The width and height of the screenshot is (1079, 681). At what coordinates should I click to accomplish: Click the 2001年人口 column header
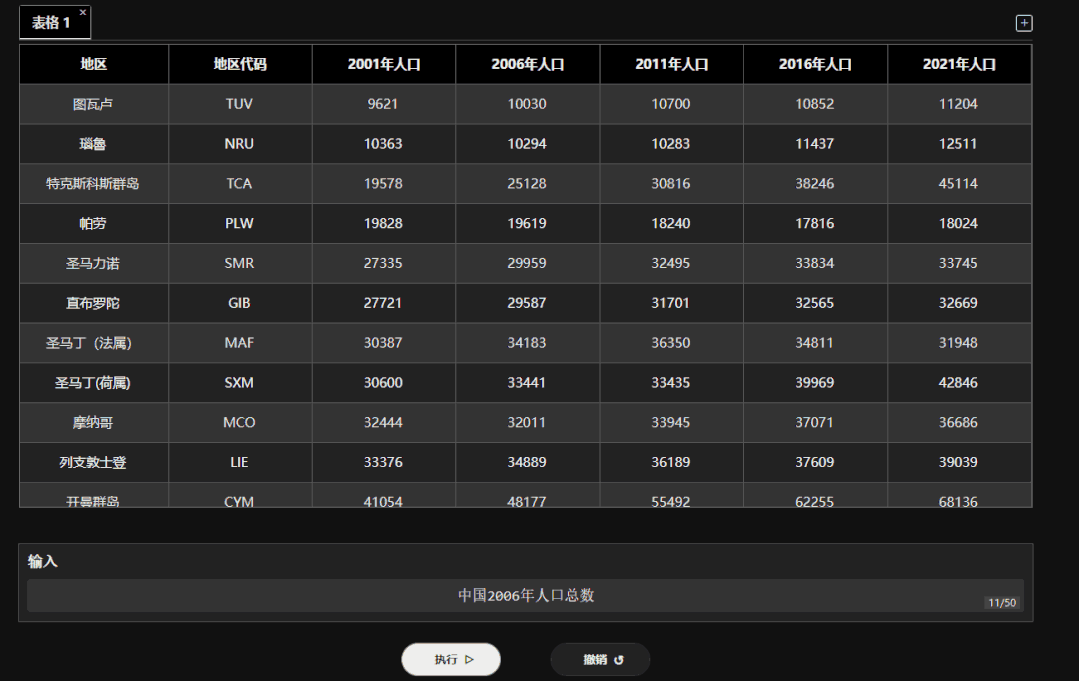point(384,65)
